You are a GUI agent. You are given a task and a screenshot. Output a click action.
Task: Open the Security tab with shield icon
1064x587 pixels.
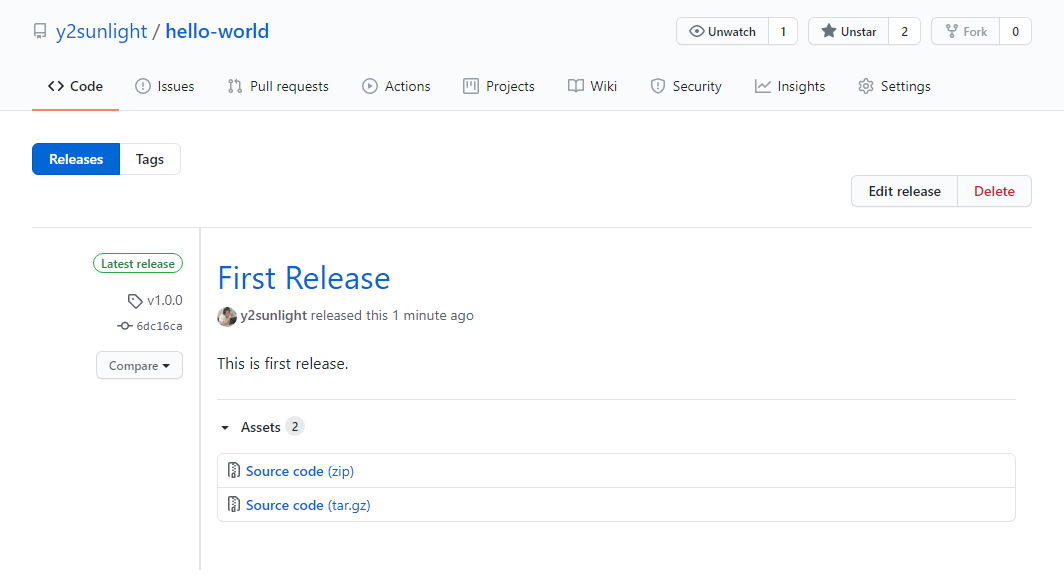pyautogui.click(x=685, y=87)
